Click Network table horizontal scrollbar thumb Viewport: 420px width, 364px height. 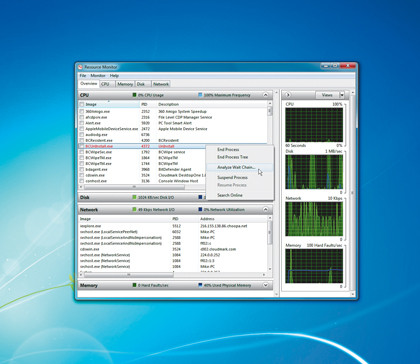(128, 275)
